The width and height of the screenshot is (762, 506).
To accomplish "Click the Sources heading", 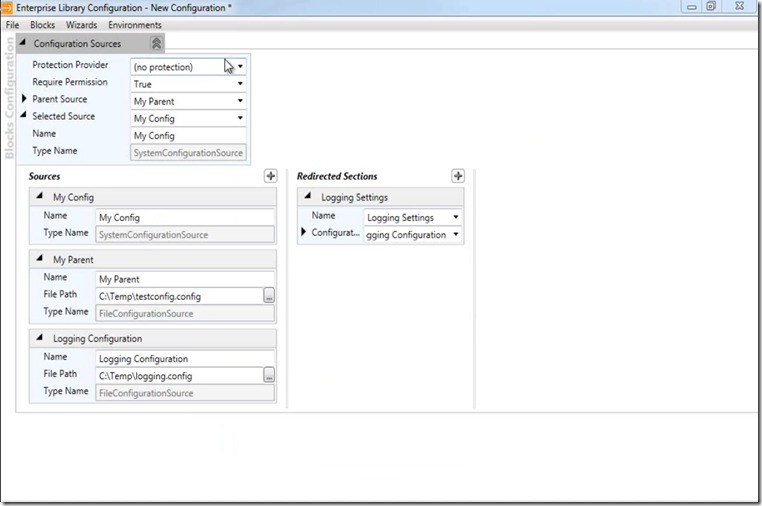I will tap(44, 176).
